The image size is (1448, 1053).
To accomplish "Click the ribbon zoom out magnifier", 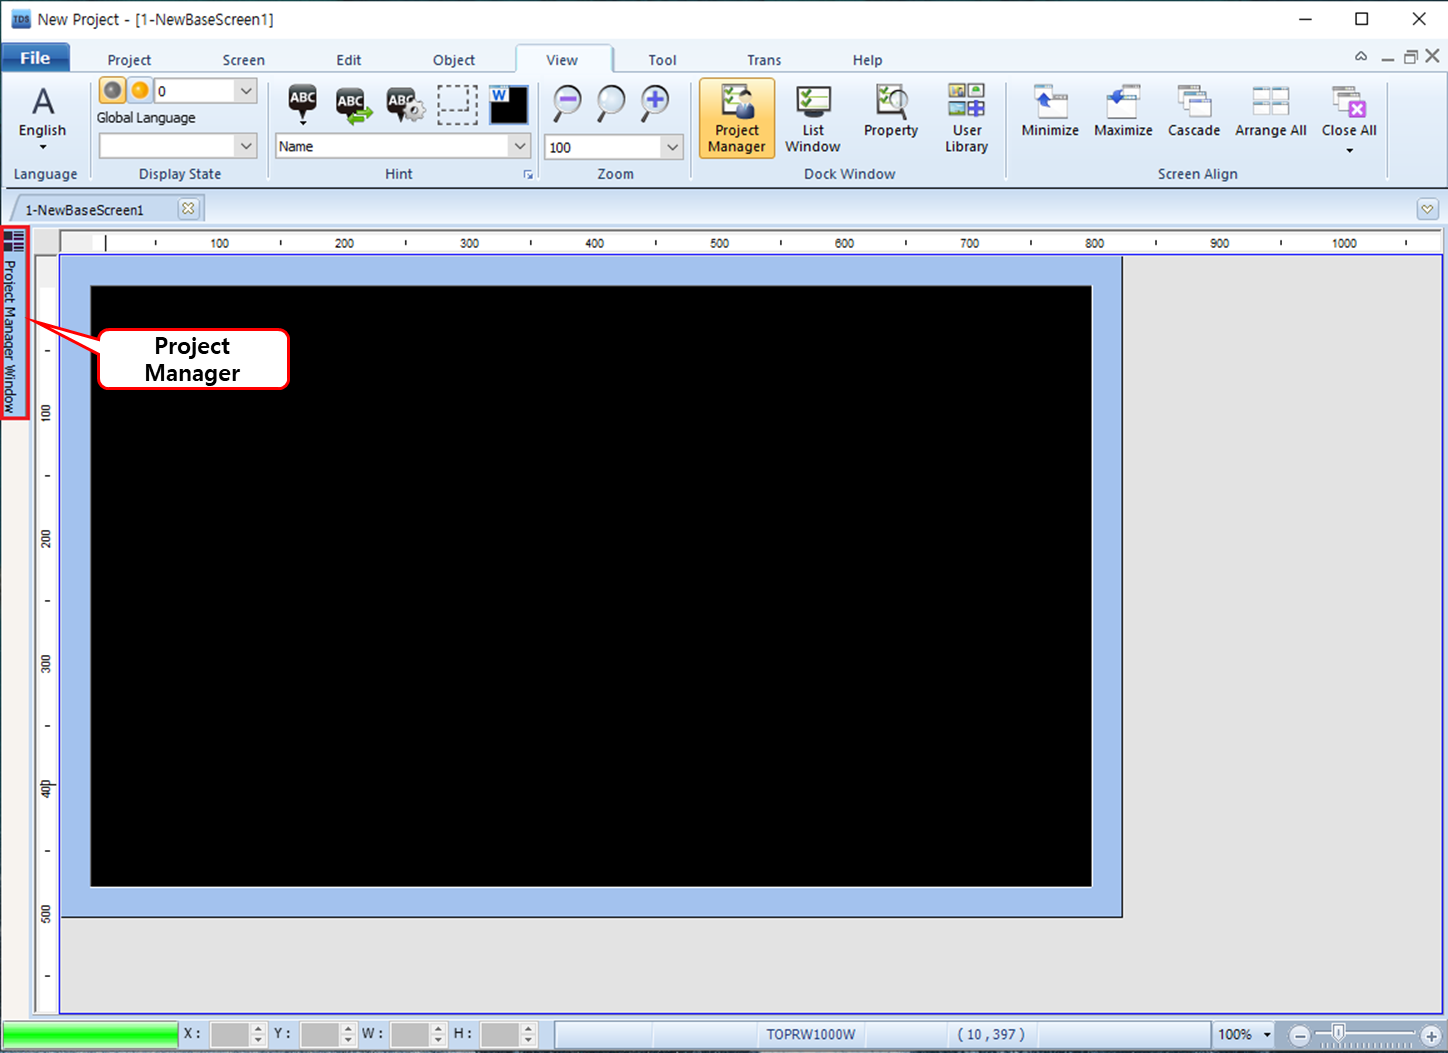I will tap(567, 102).
